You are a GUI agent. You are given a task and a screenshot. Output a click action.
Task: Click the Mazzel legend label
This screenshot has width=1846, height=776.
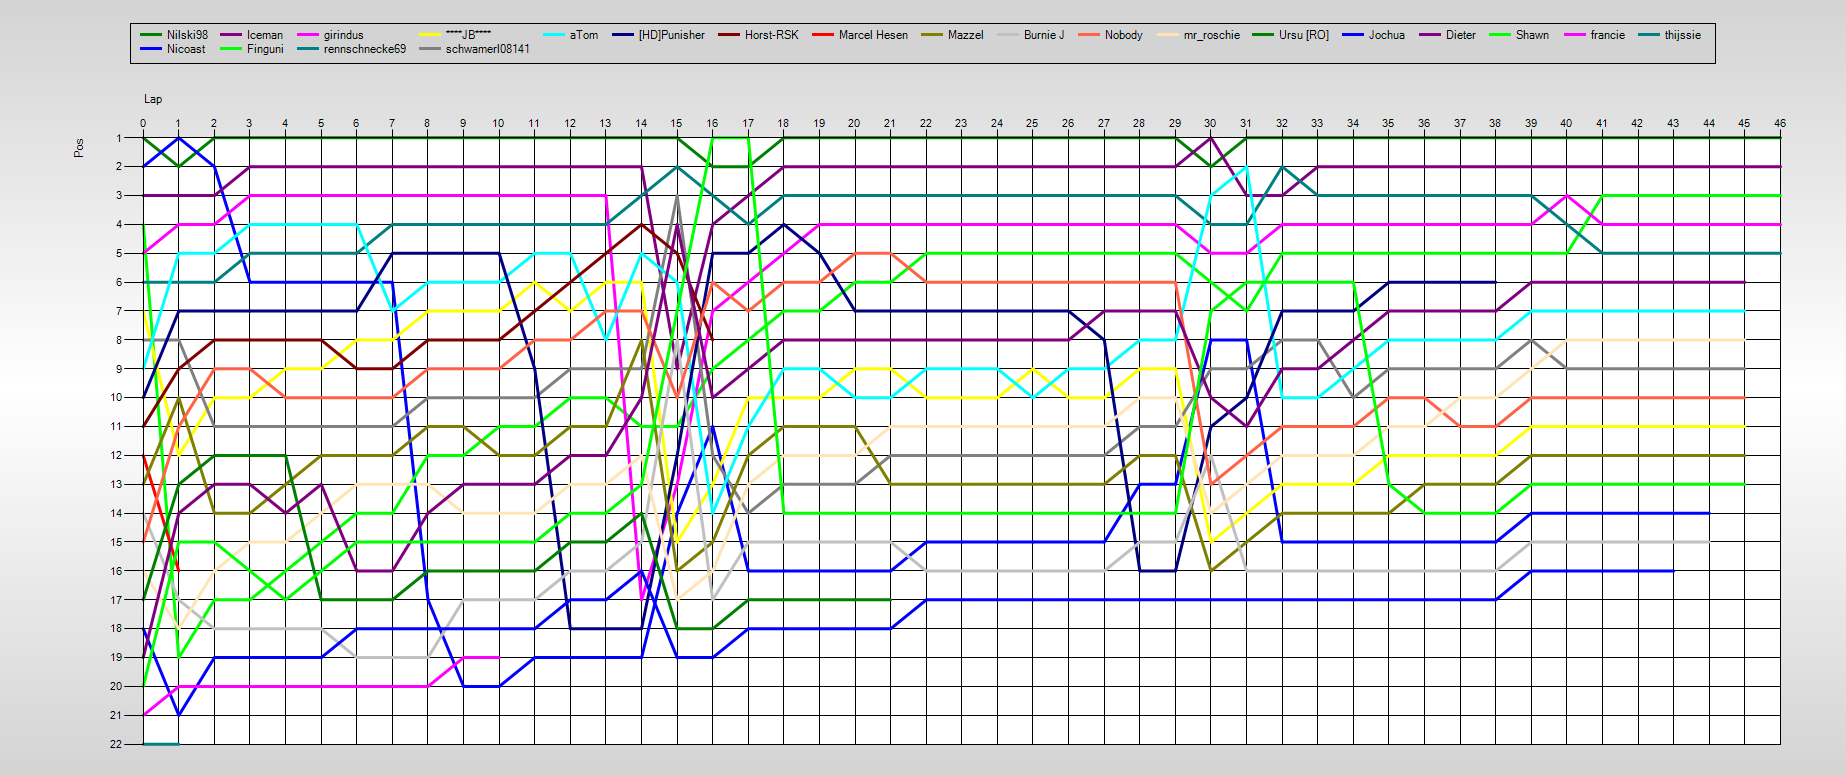pos(965,35)
